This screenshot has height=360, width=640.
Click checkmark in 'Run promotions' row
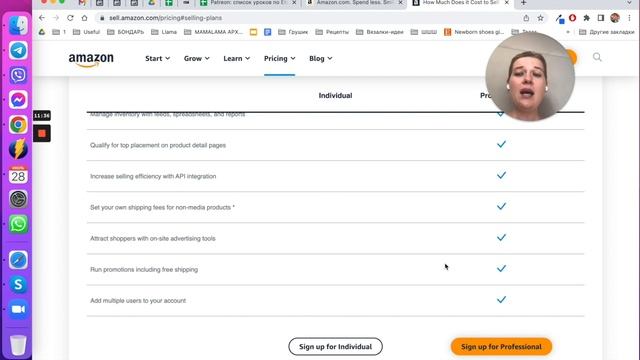501,269
